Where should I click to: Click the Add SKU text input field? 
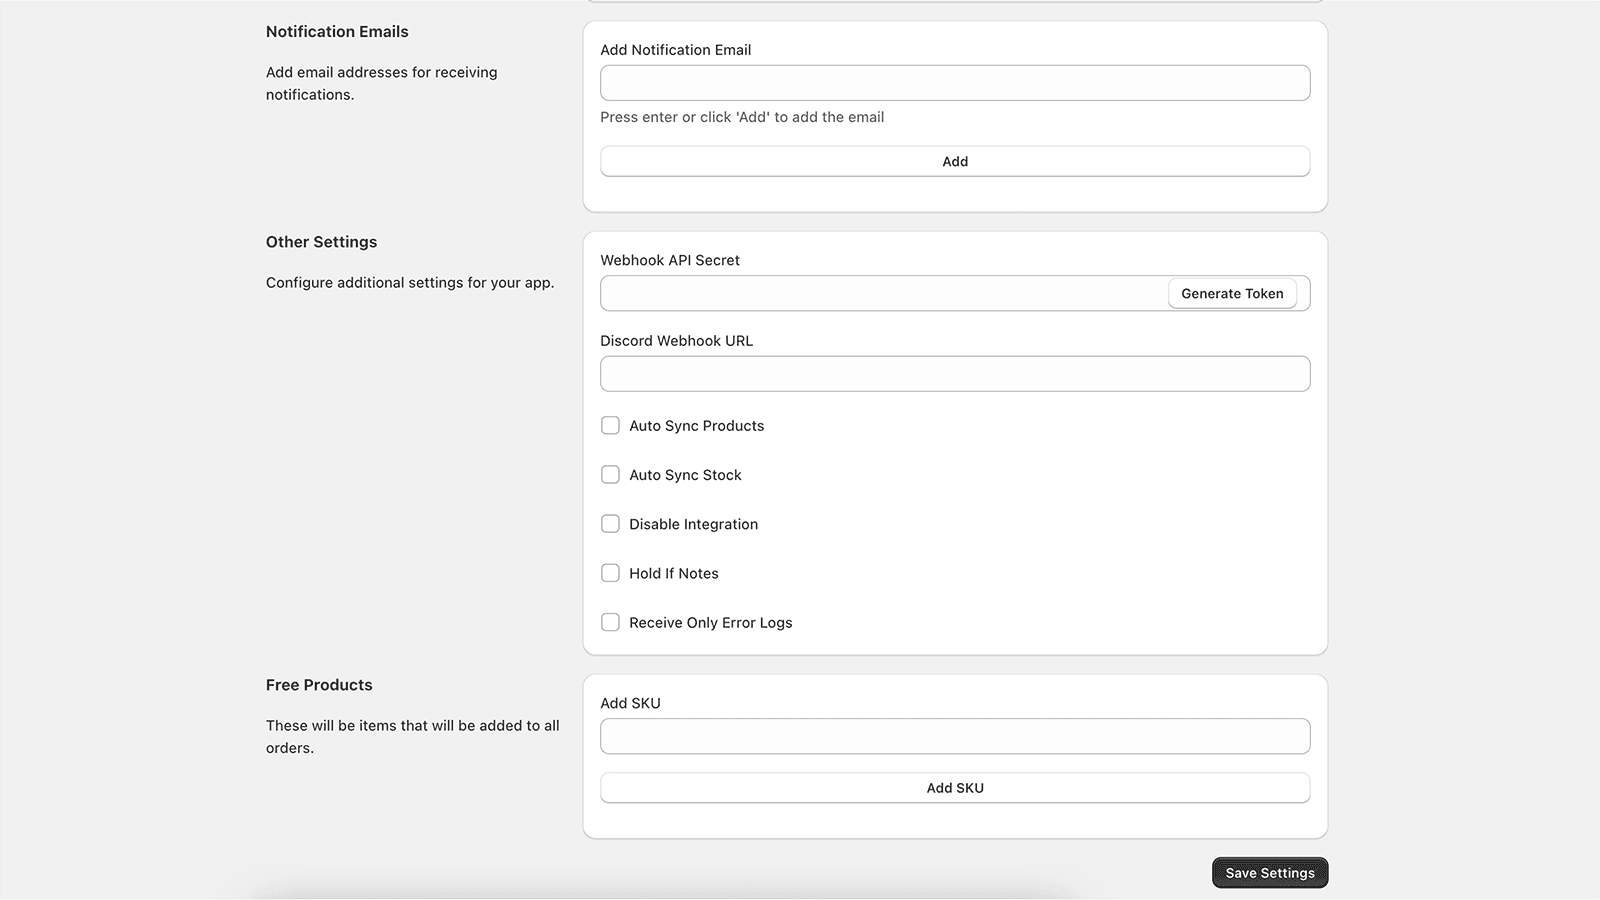[954, 737]
